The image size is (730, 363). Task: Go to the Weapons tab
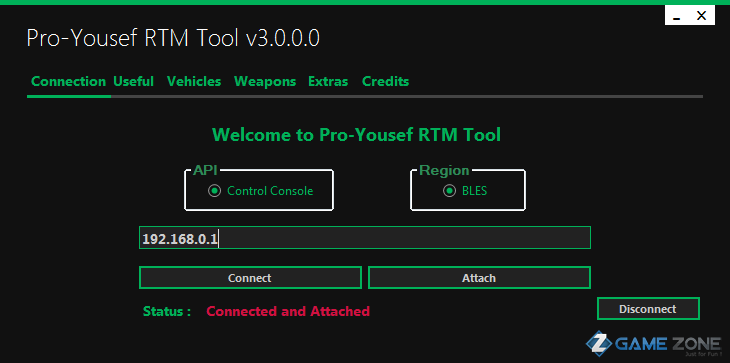pyautogui.click(x=265, y=81)
